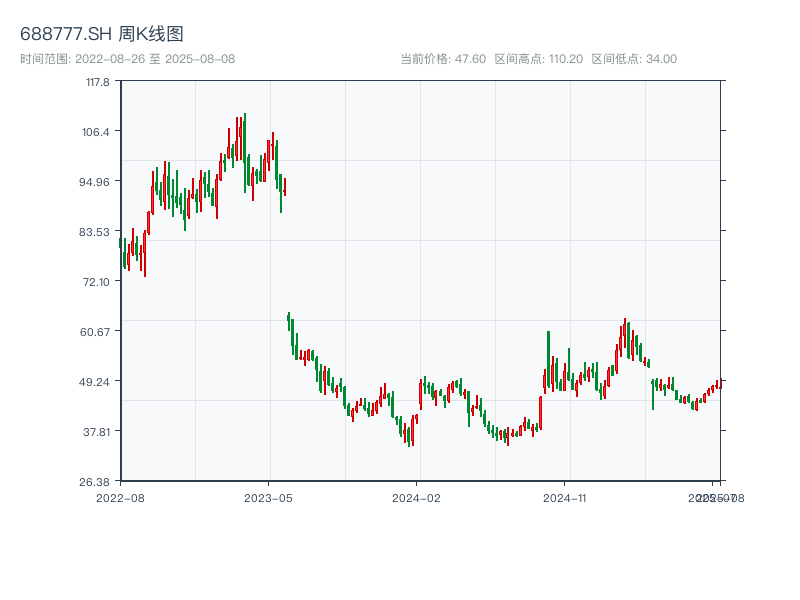Select the 2024-02 x-axis date label

417,497
